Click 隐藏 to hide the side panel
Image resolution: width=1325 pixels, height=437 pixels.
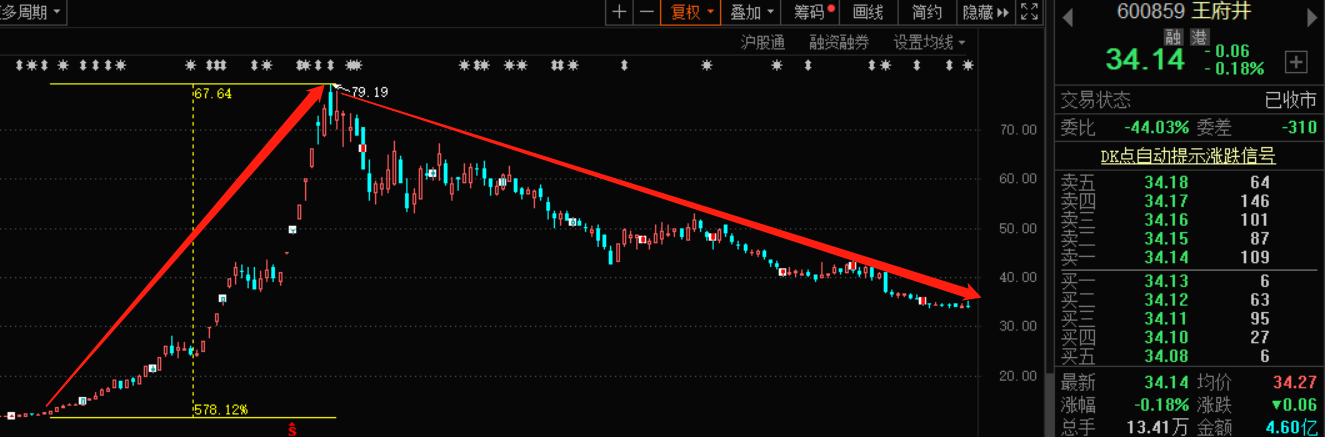point(985,12)
